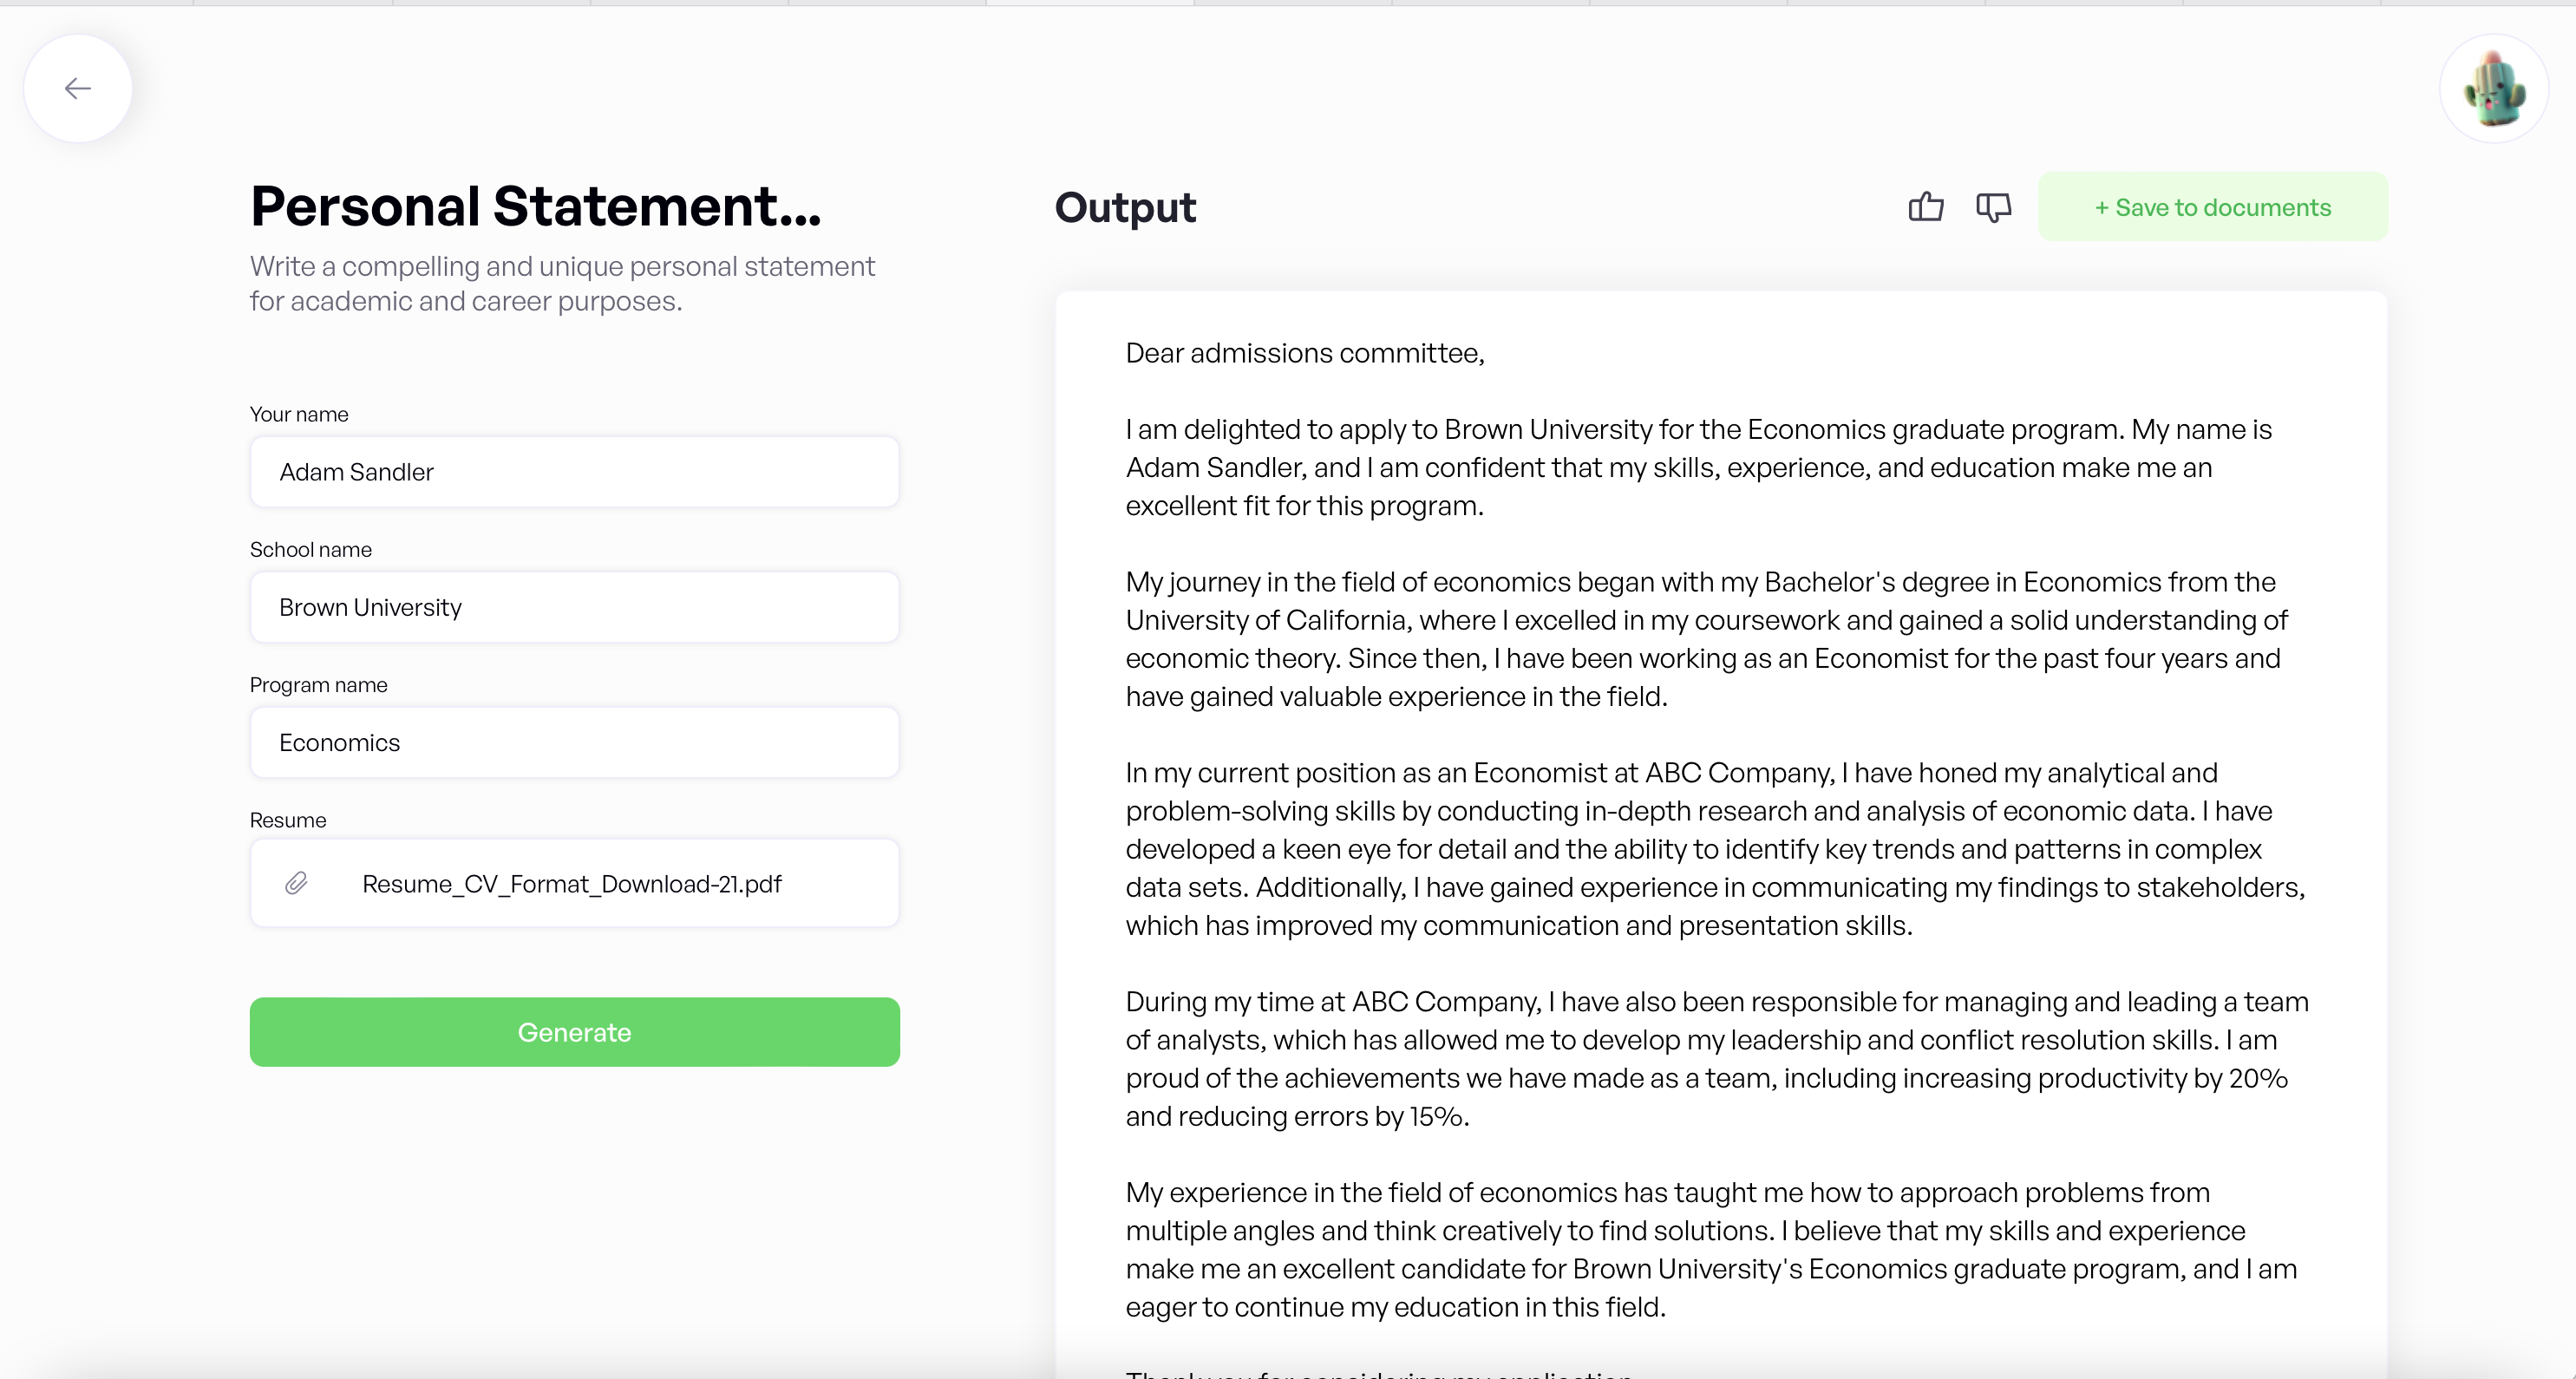Click the back arrow button

(x=78, y=89)
